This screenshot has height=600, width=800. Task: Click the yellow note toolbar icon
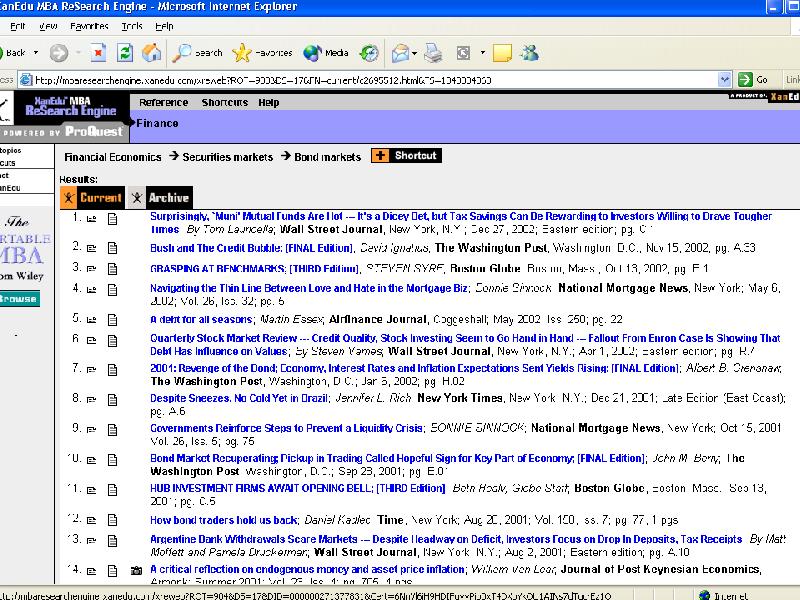pyautogui.click(x=502, y=53)
